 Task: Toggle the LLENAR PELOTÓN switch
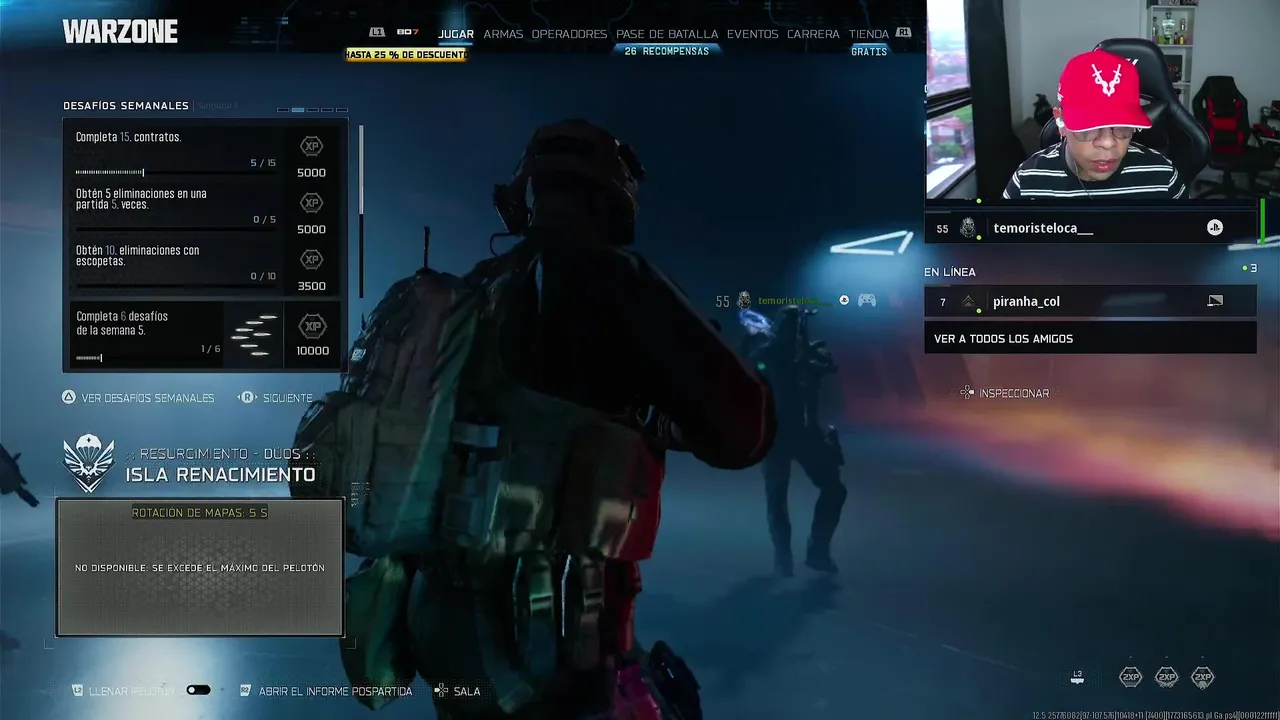[x=198, y=690]
